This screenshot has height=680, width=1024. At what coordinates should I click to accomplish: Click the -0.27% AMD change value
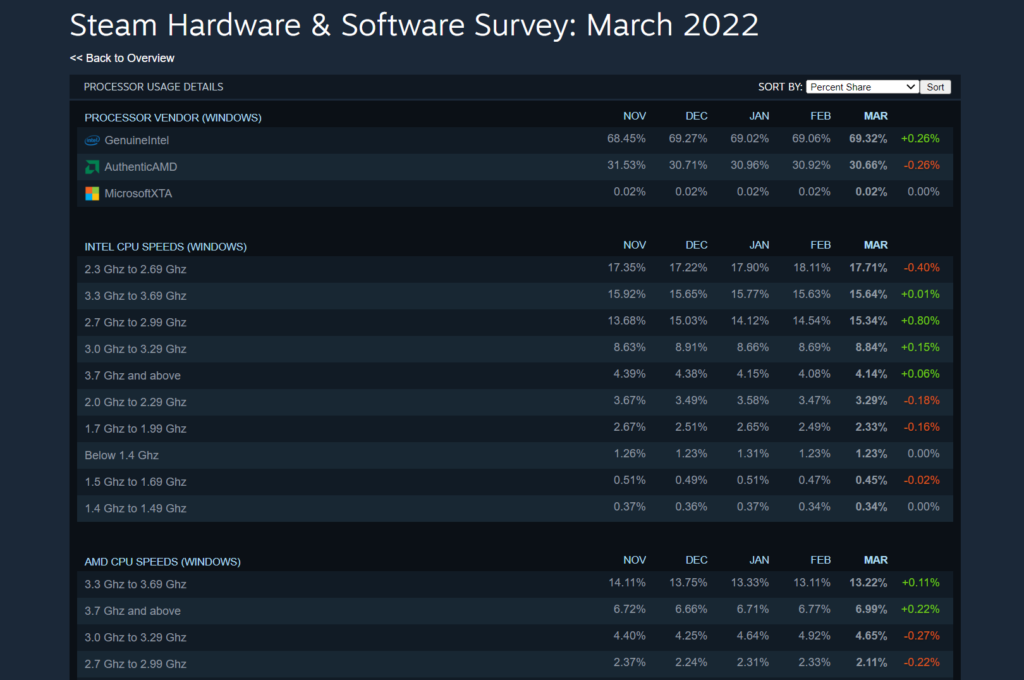pyautogui.click(x=921, y=636)
